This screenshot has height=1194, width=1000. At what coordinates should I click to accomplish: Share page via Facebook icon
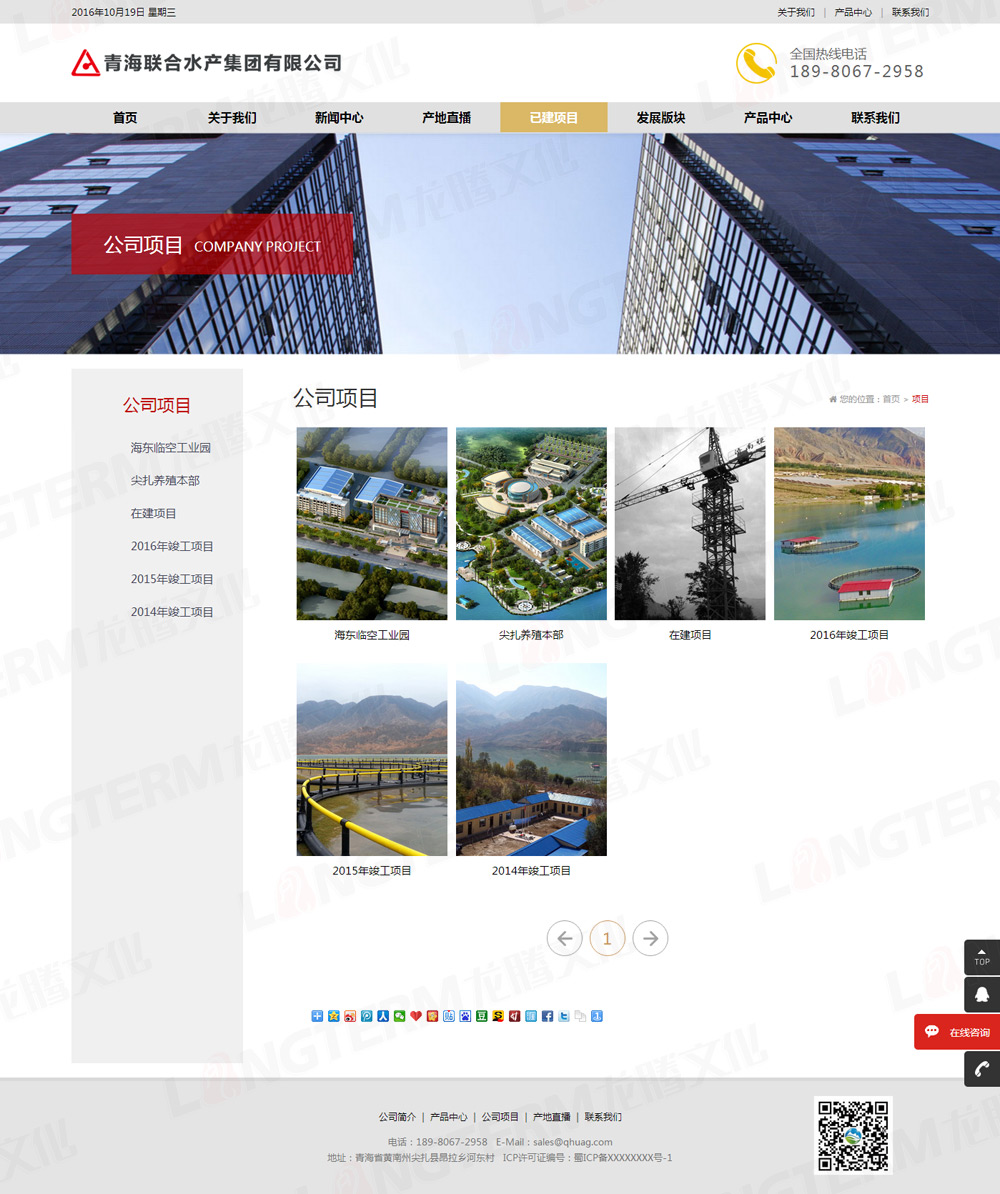pos(547,1016)
